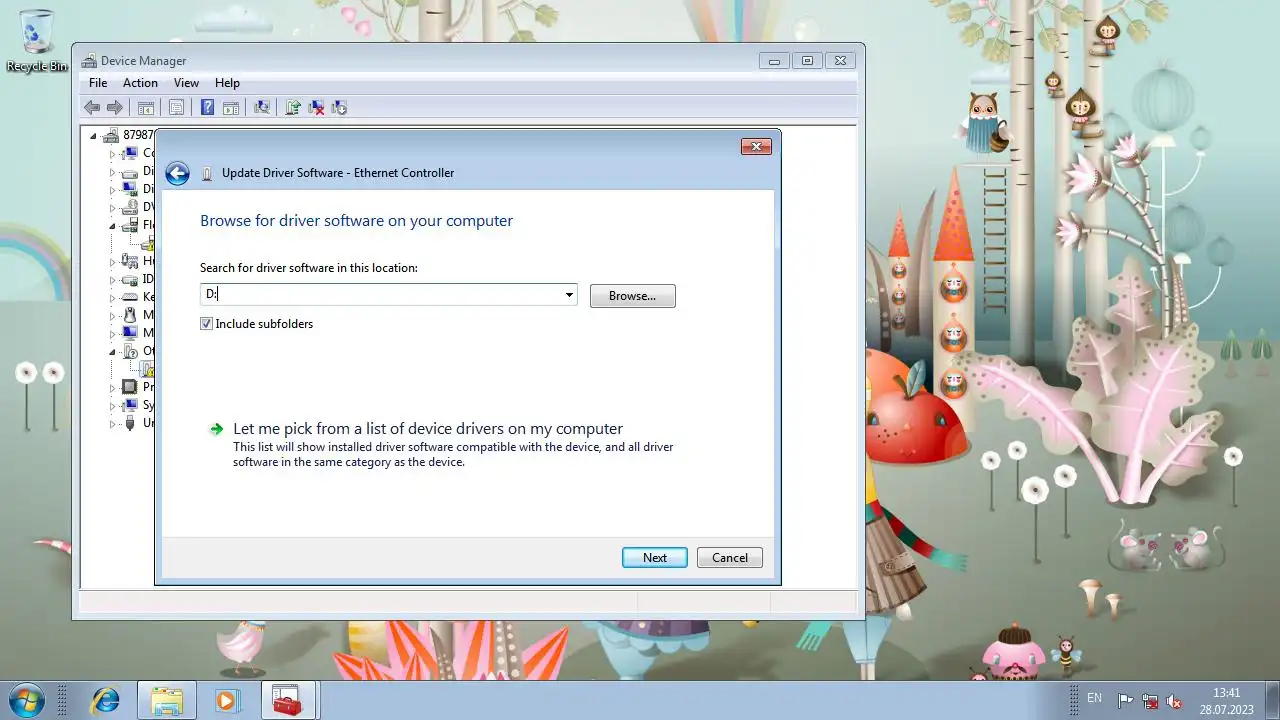Click the Disable toolbar icon with down arrow
The width and height of the screenshot is (1280, 720).
pos(339,107)
